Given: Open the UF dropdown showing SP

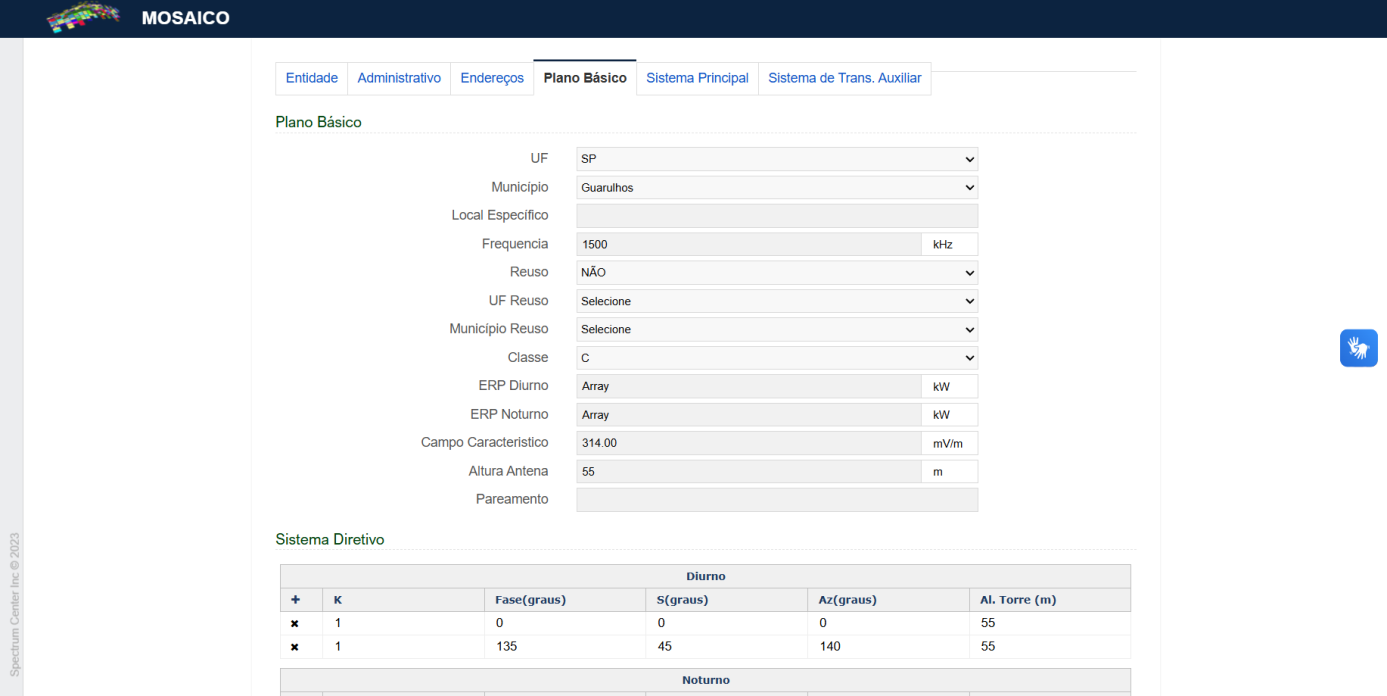Looking at the screenshot, I should [777, 159].
